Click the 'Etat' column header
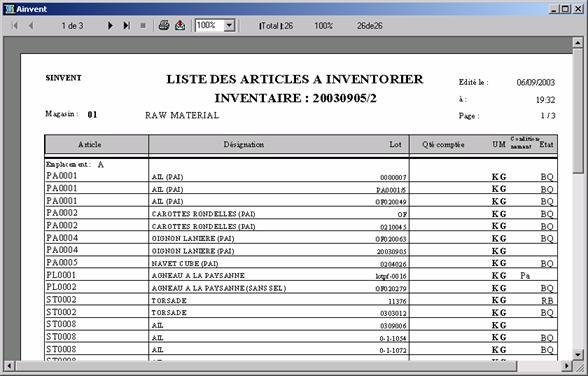 [546, 144]
